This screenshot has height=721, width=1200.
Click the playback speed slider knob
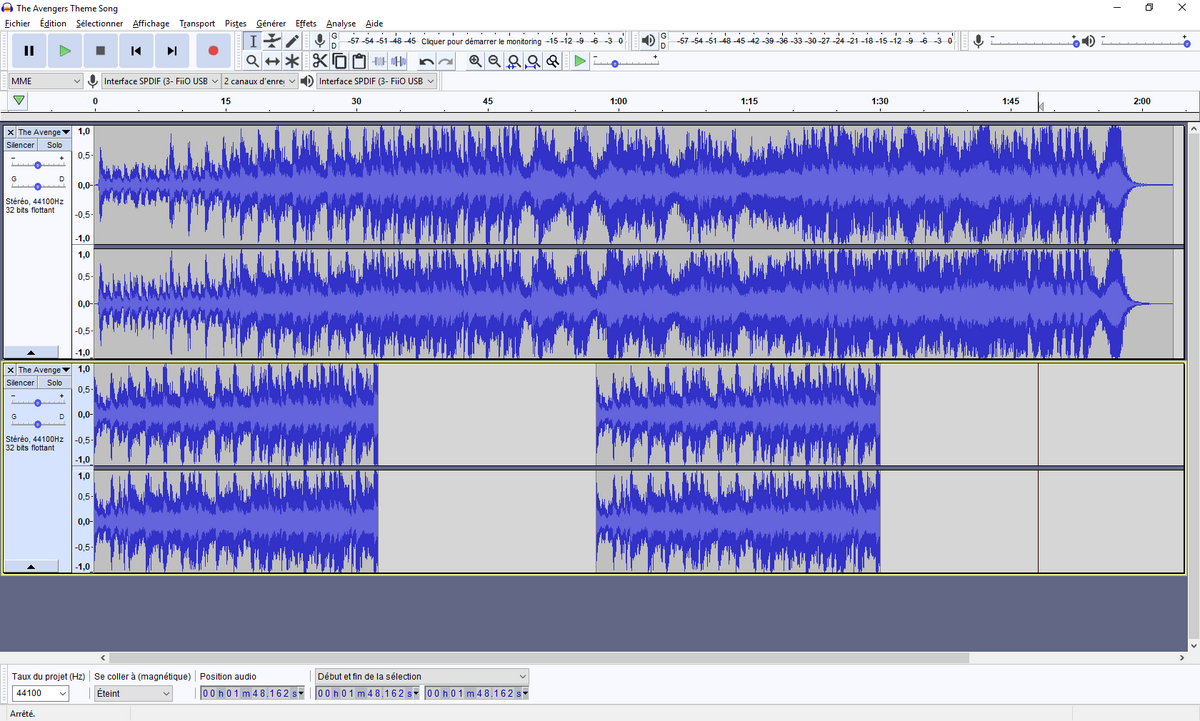tap(614, 63)
